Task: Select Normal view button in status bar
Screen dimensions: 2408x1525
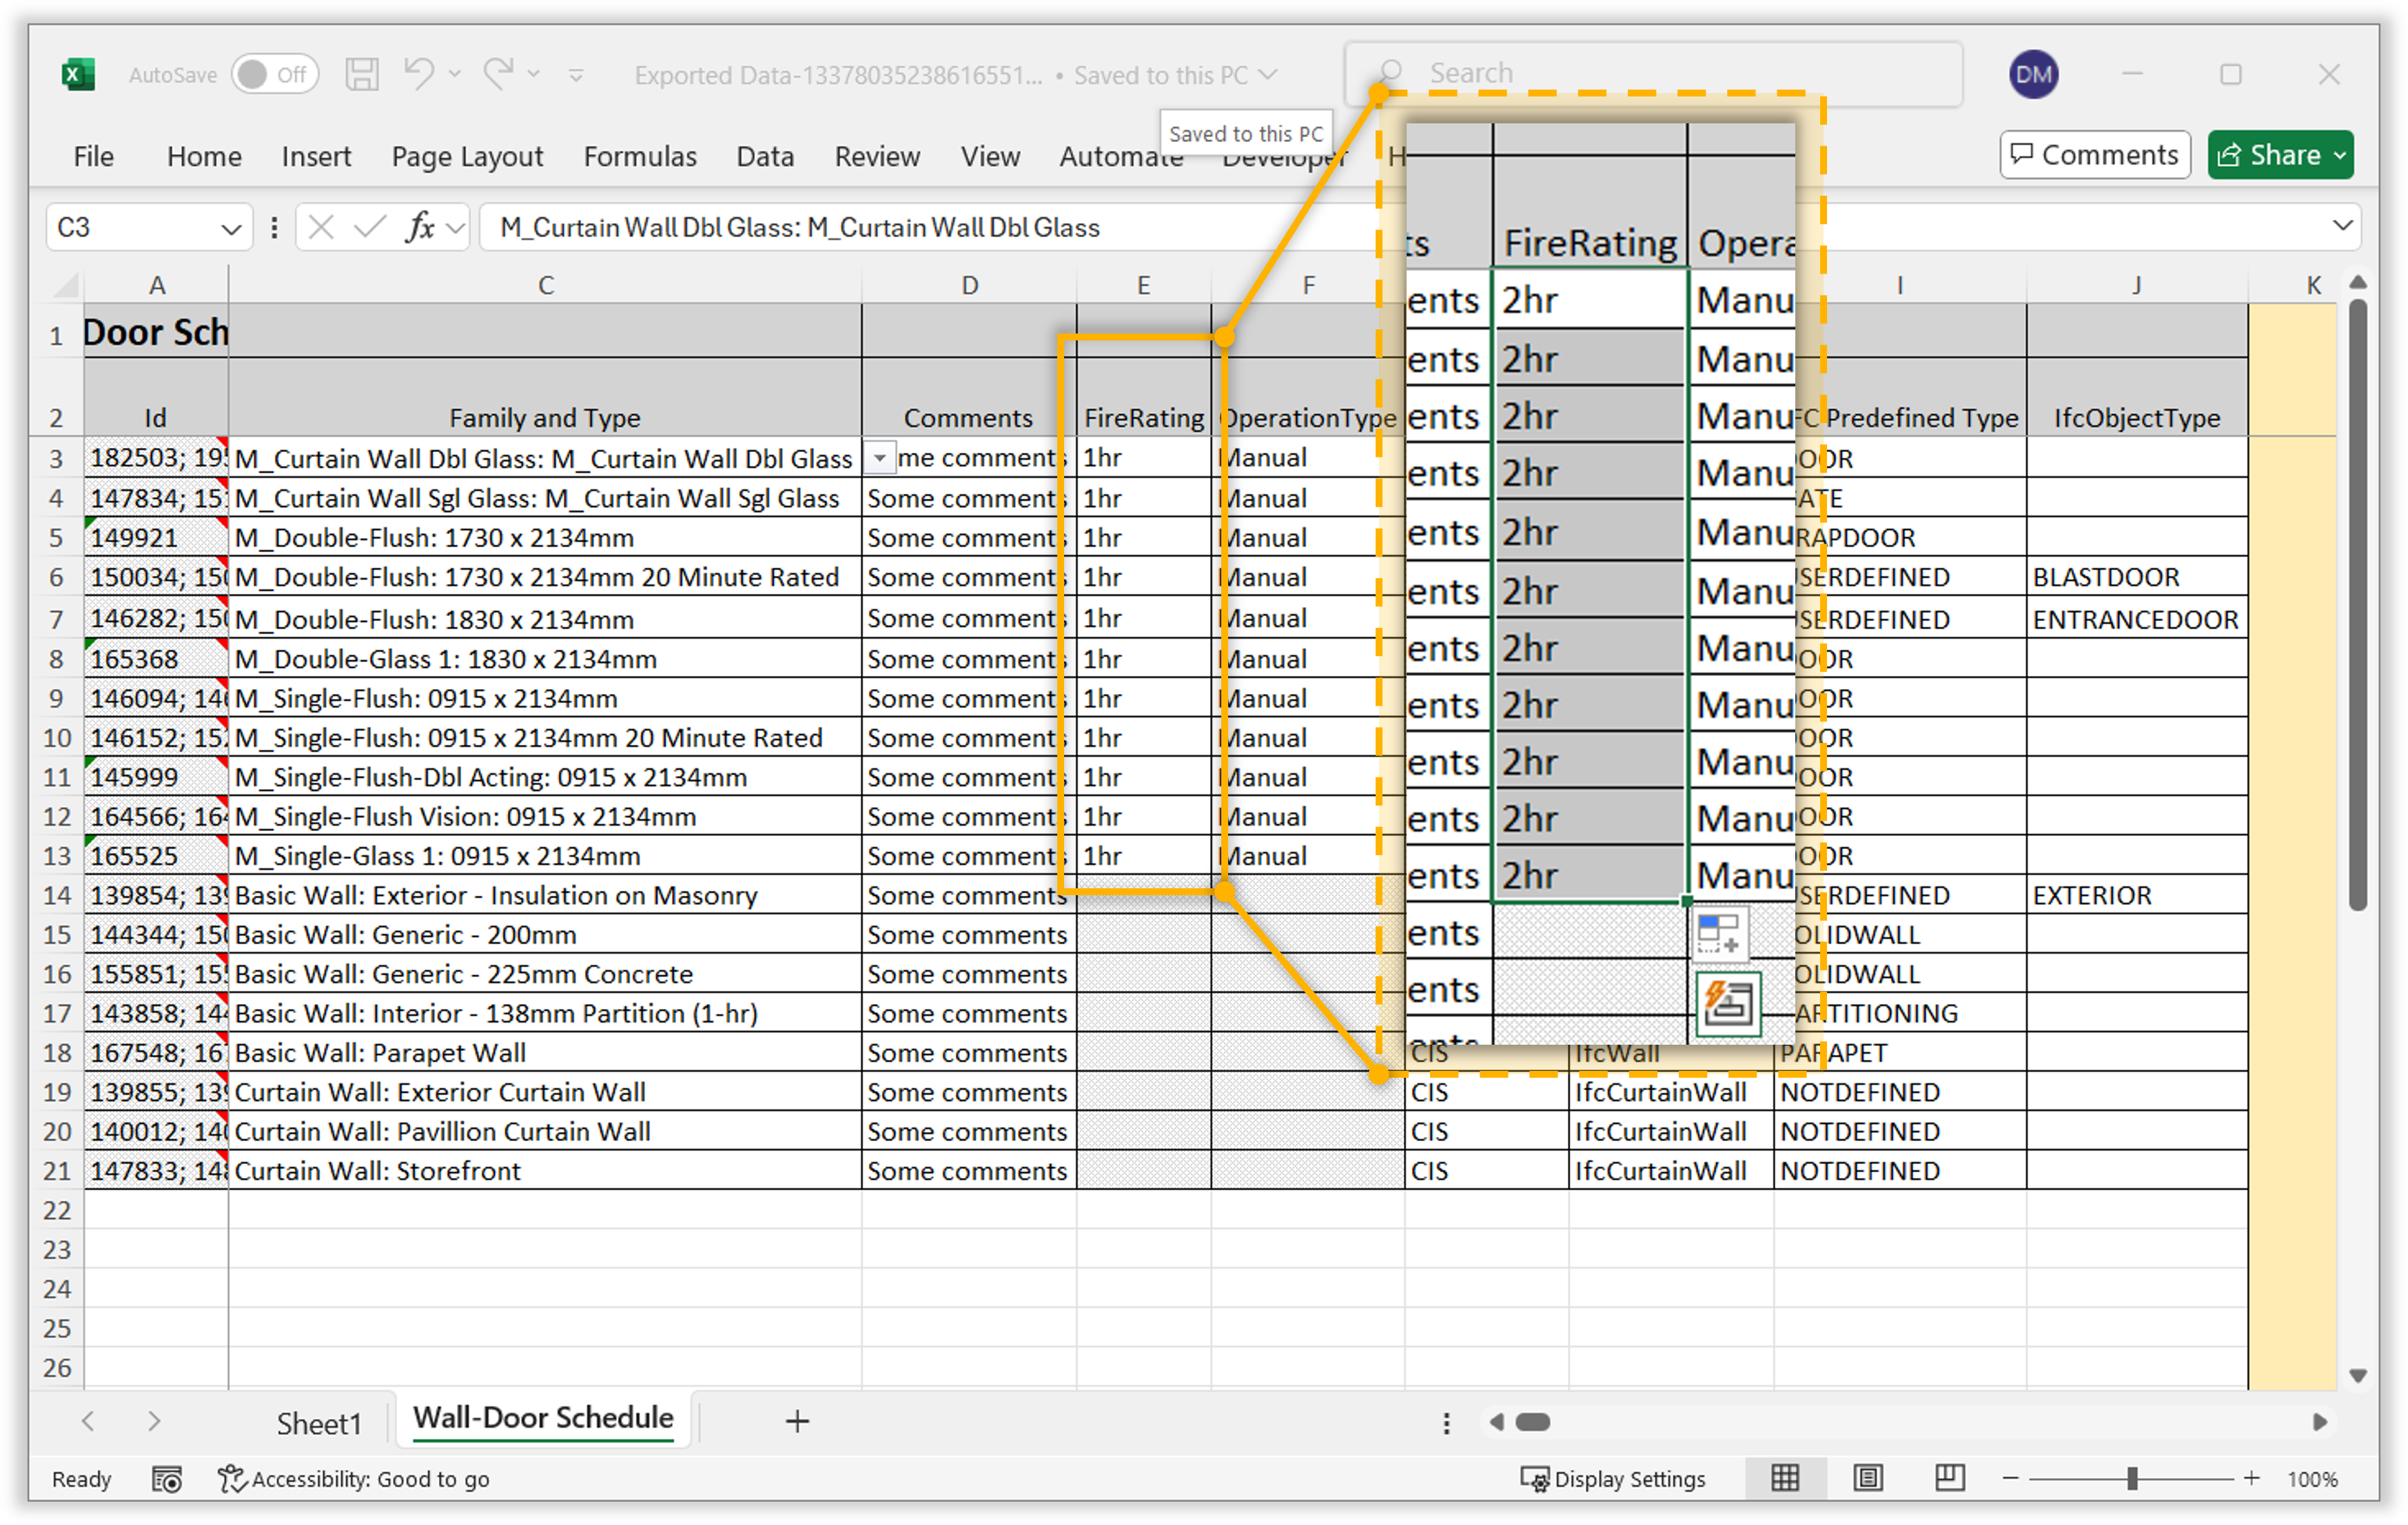Action: [x=1785, y=1478]
